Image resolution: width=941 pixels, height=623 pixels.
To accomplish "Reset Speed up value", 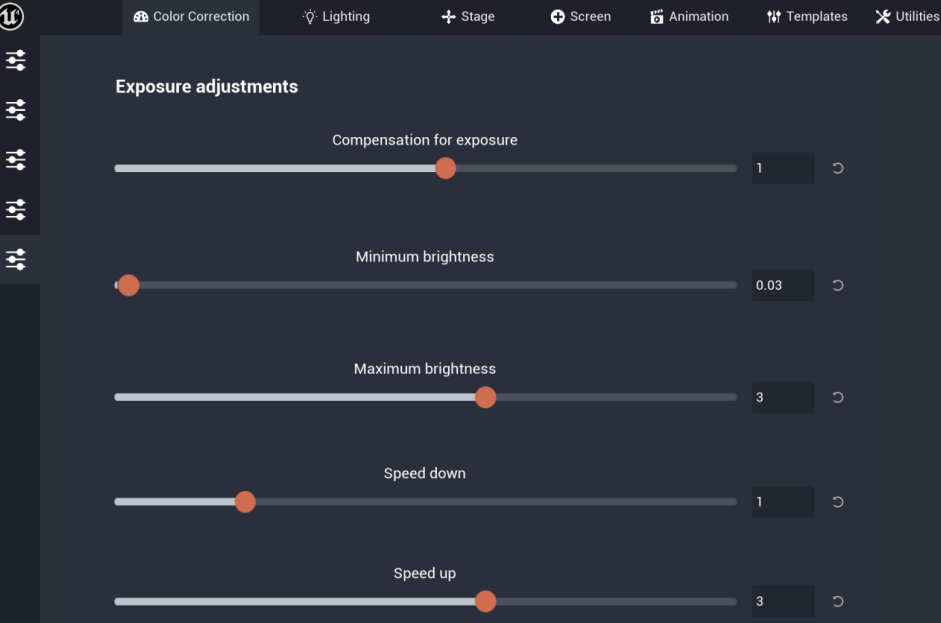I will click(x=838, y=601).
